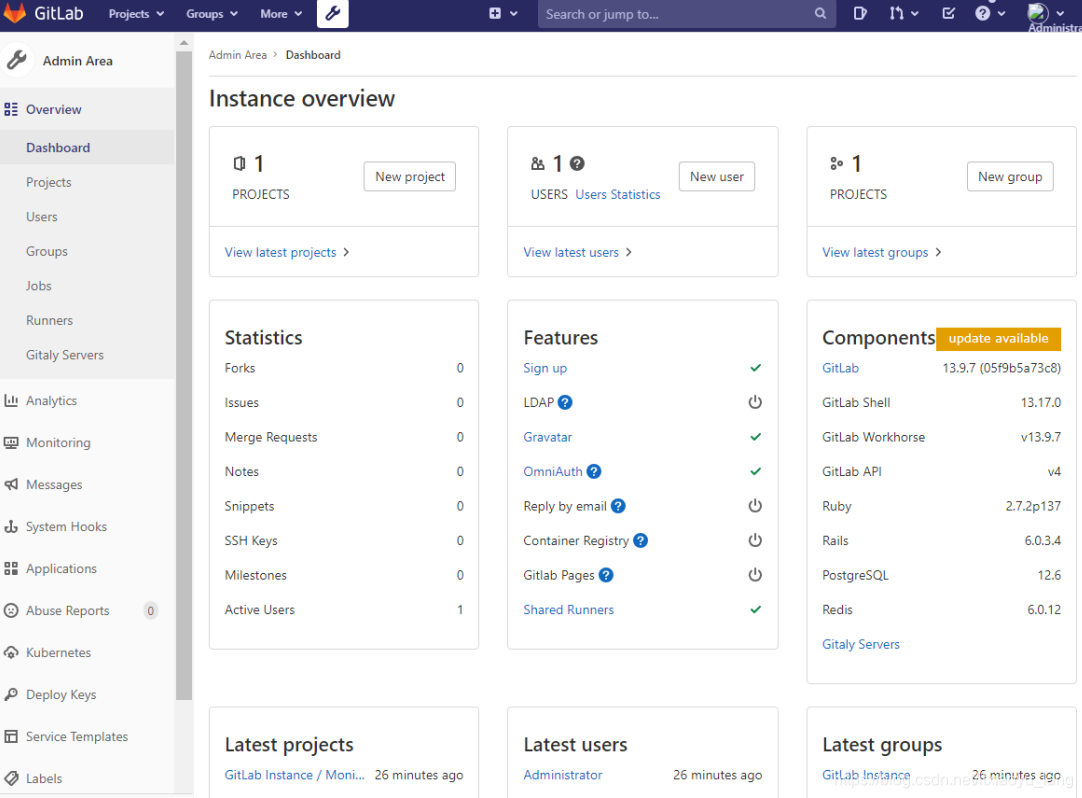The width and height of the screenshot is (1082, 798).
Task: Open View latest users link
Action: [578, 253]
